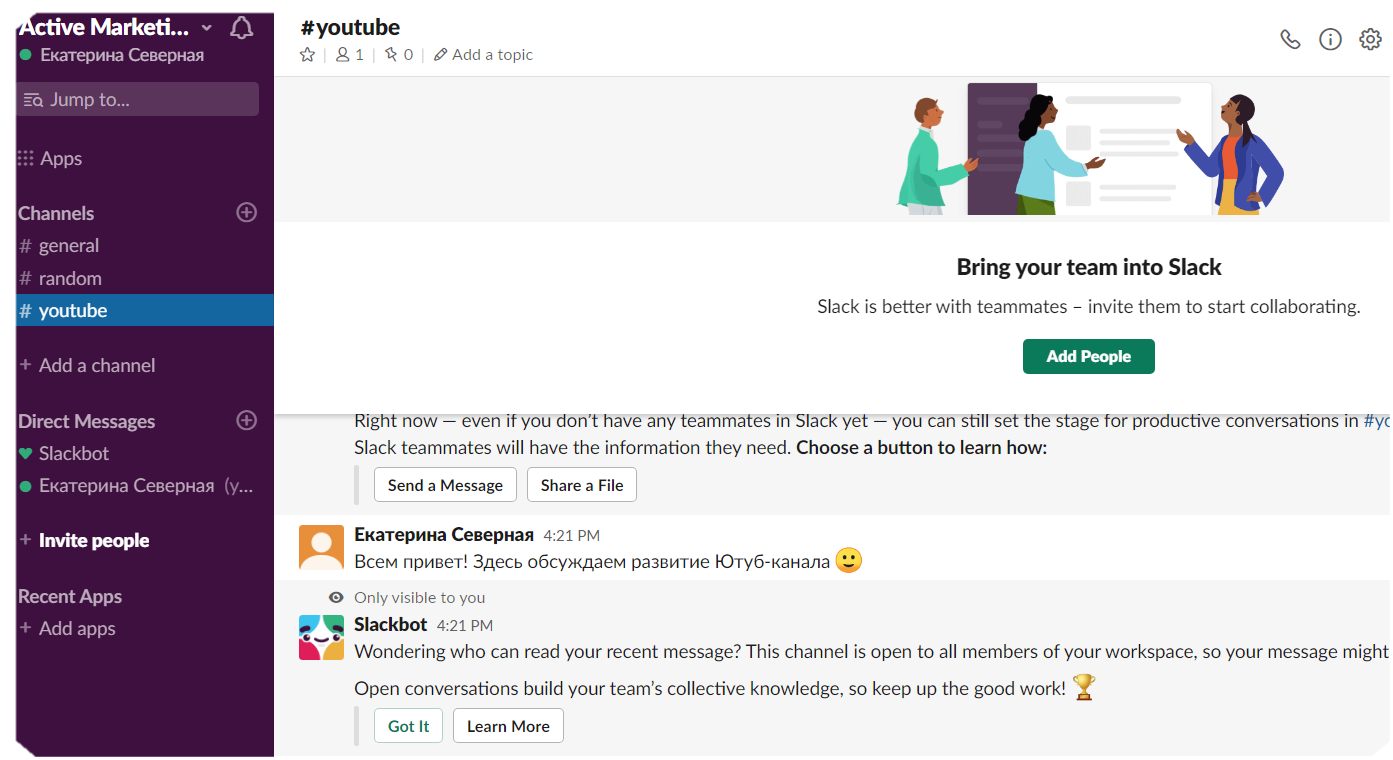Star the youtube channel
The image size is (1393, 760).
click(x=308, y=55)
